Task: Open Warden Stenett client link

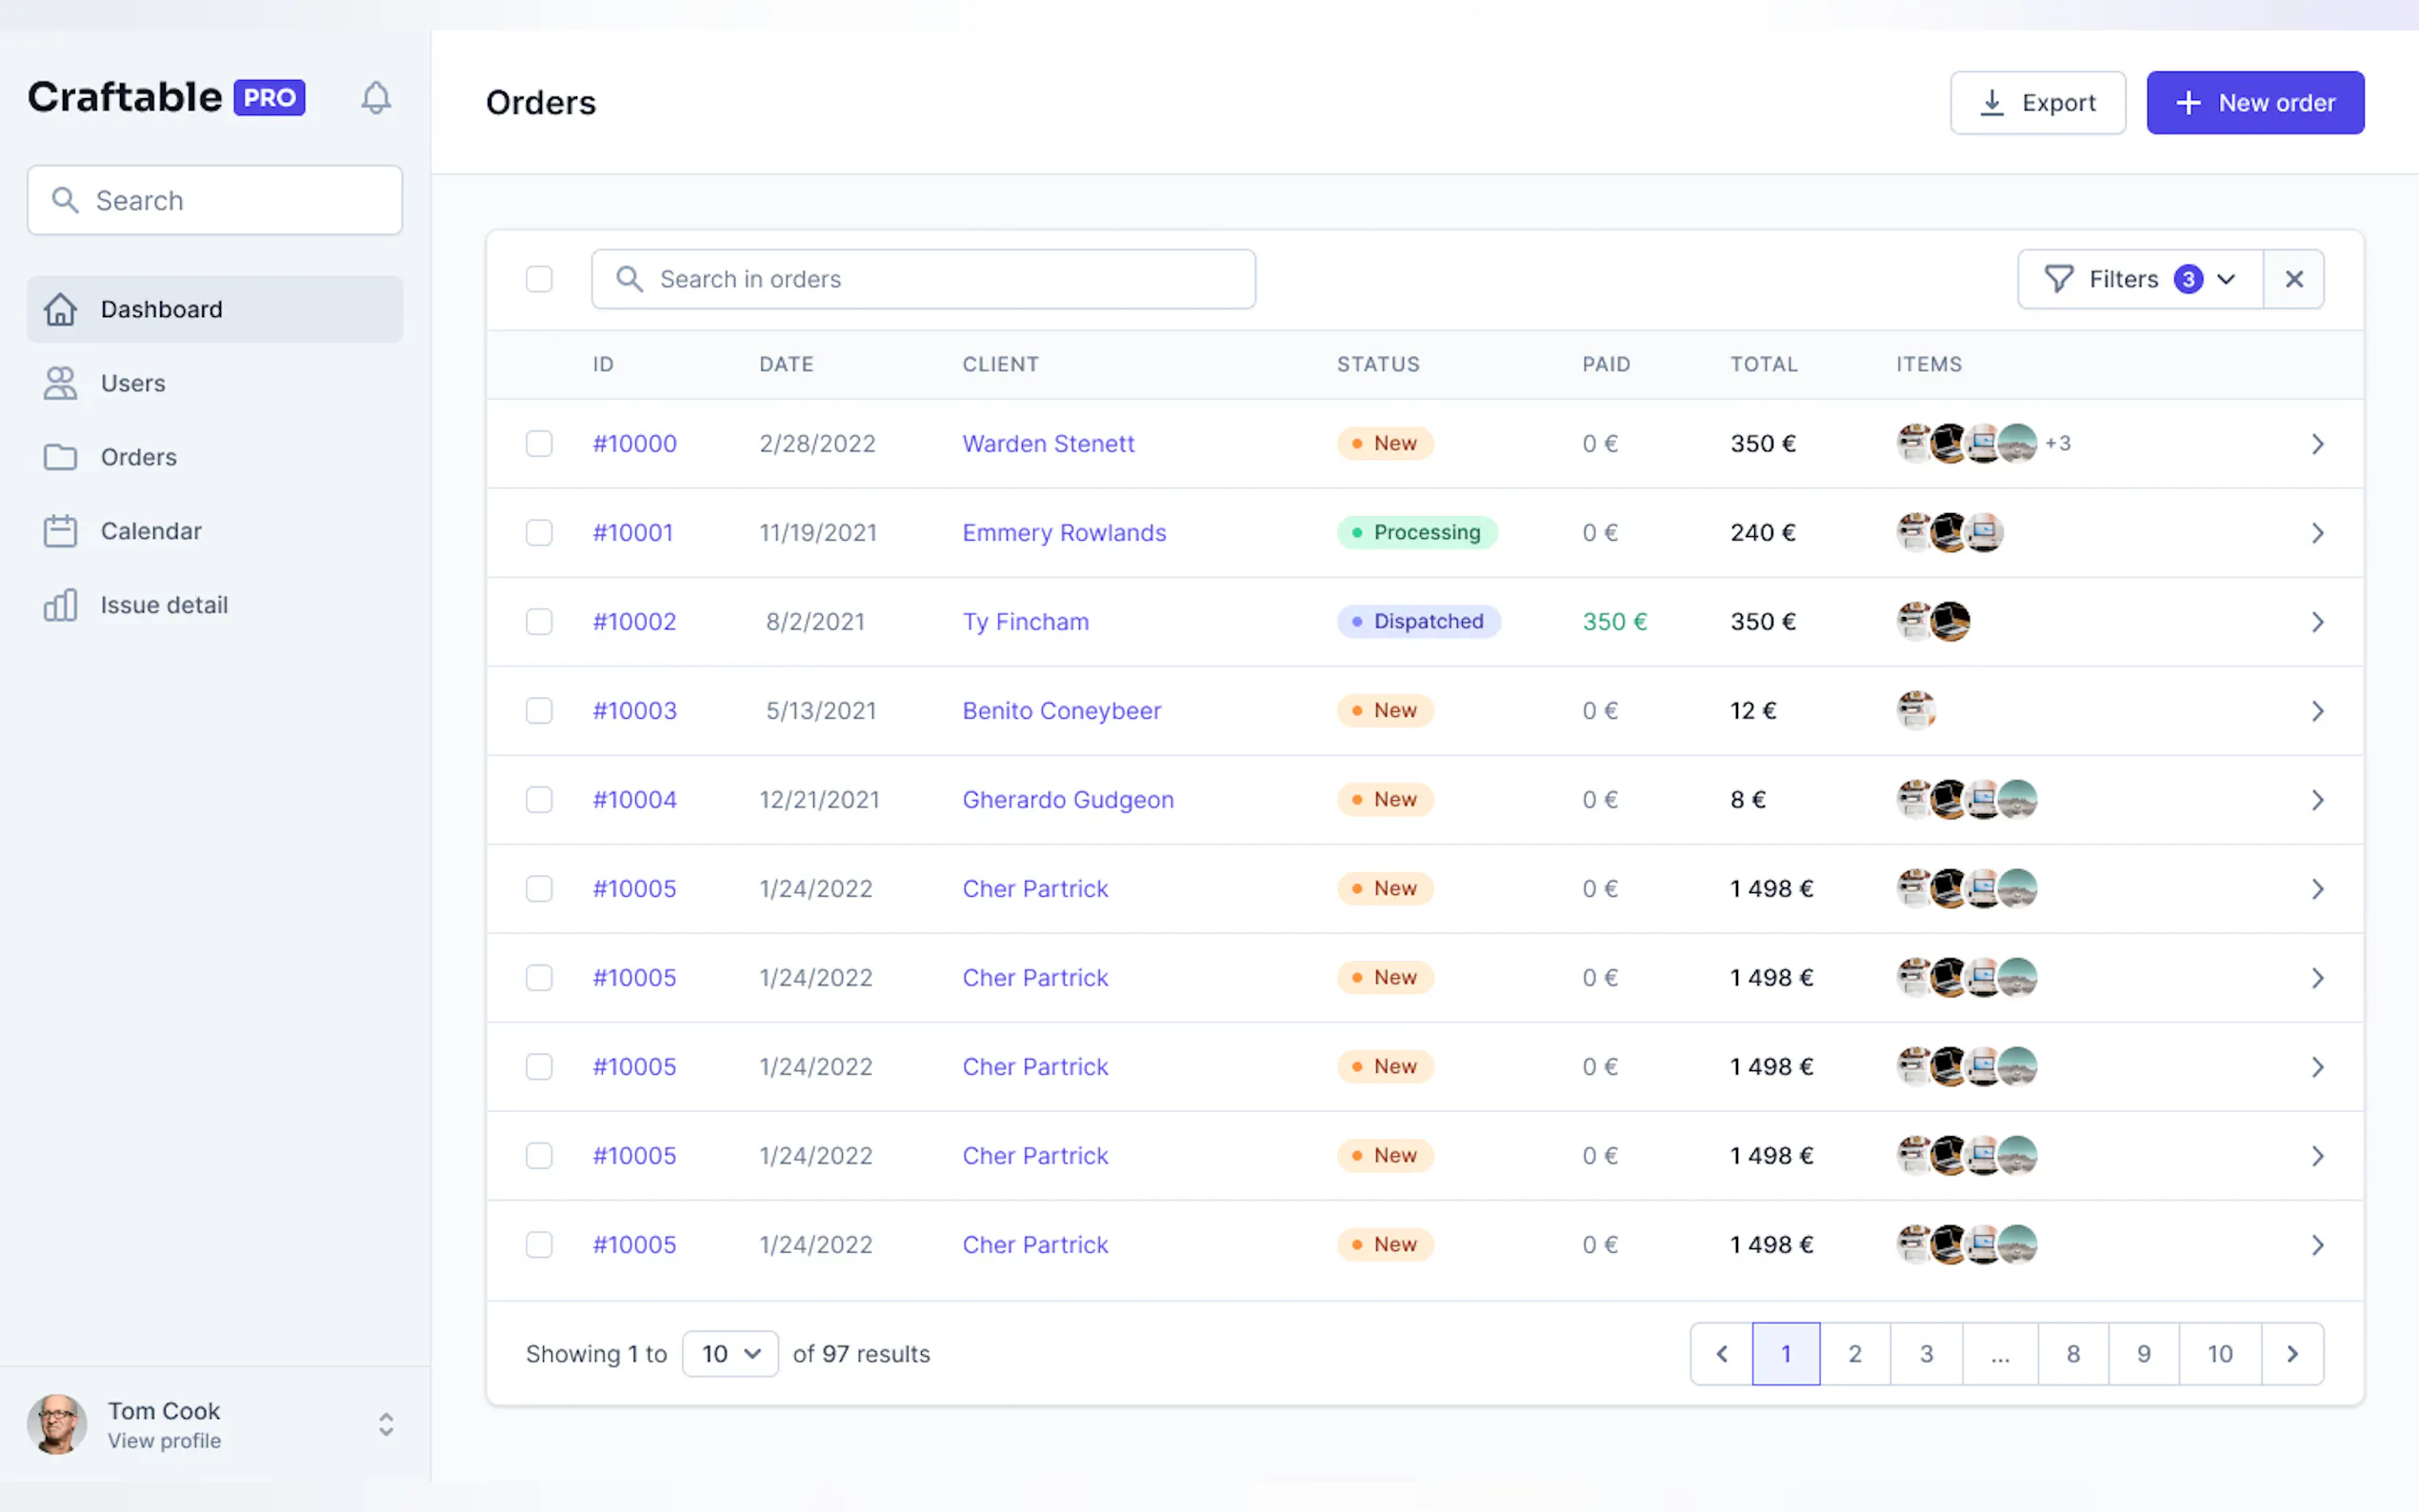Action: pos(1048,444)
